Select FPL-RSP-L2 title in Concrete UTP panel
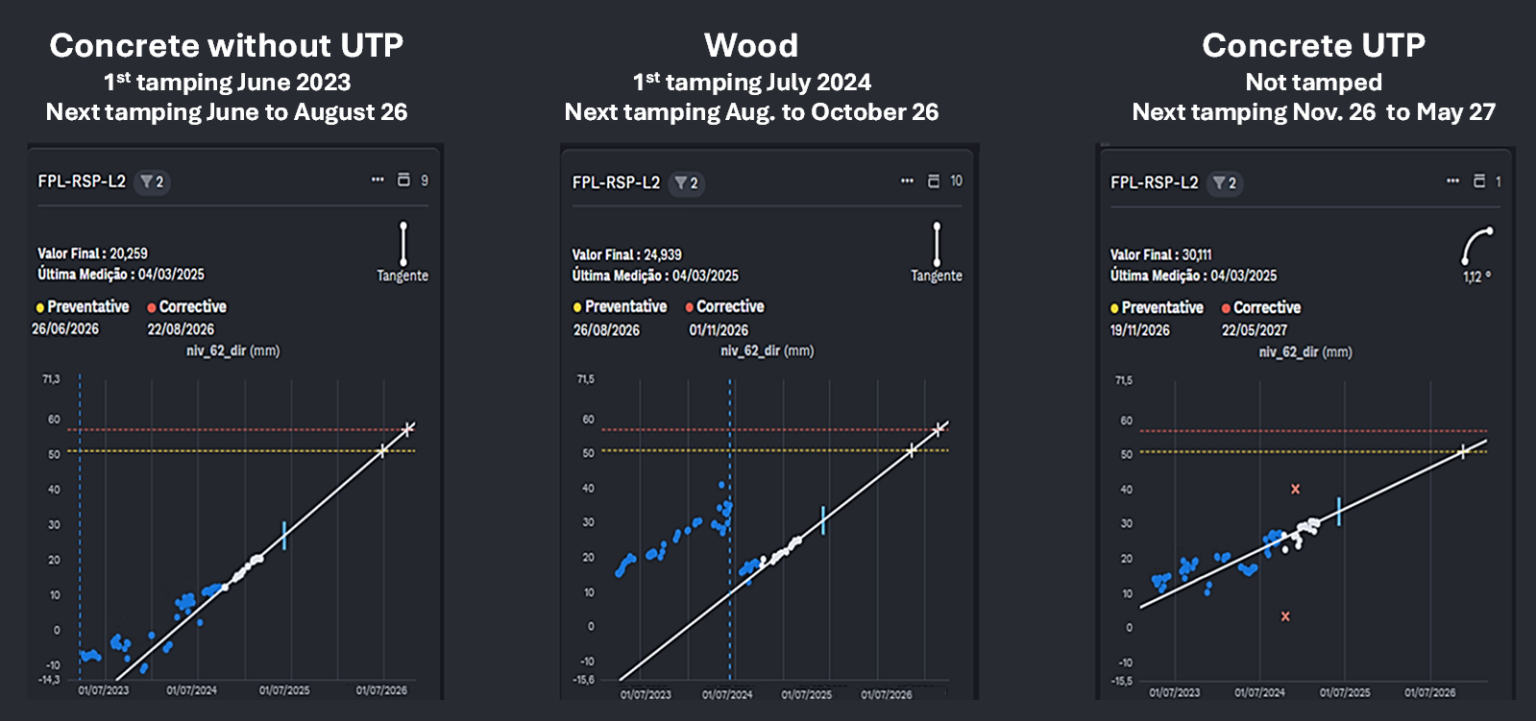Viewport: 1536px width, 721px height. click(1154, 183)
